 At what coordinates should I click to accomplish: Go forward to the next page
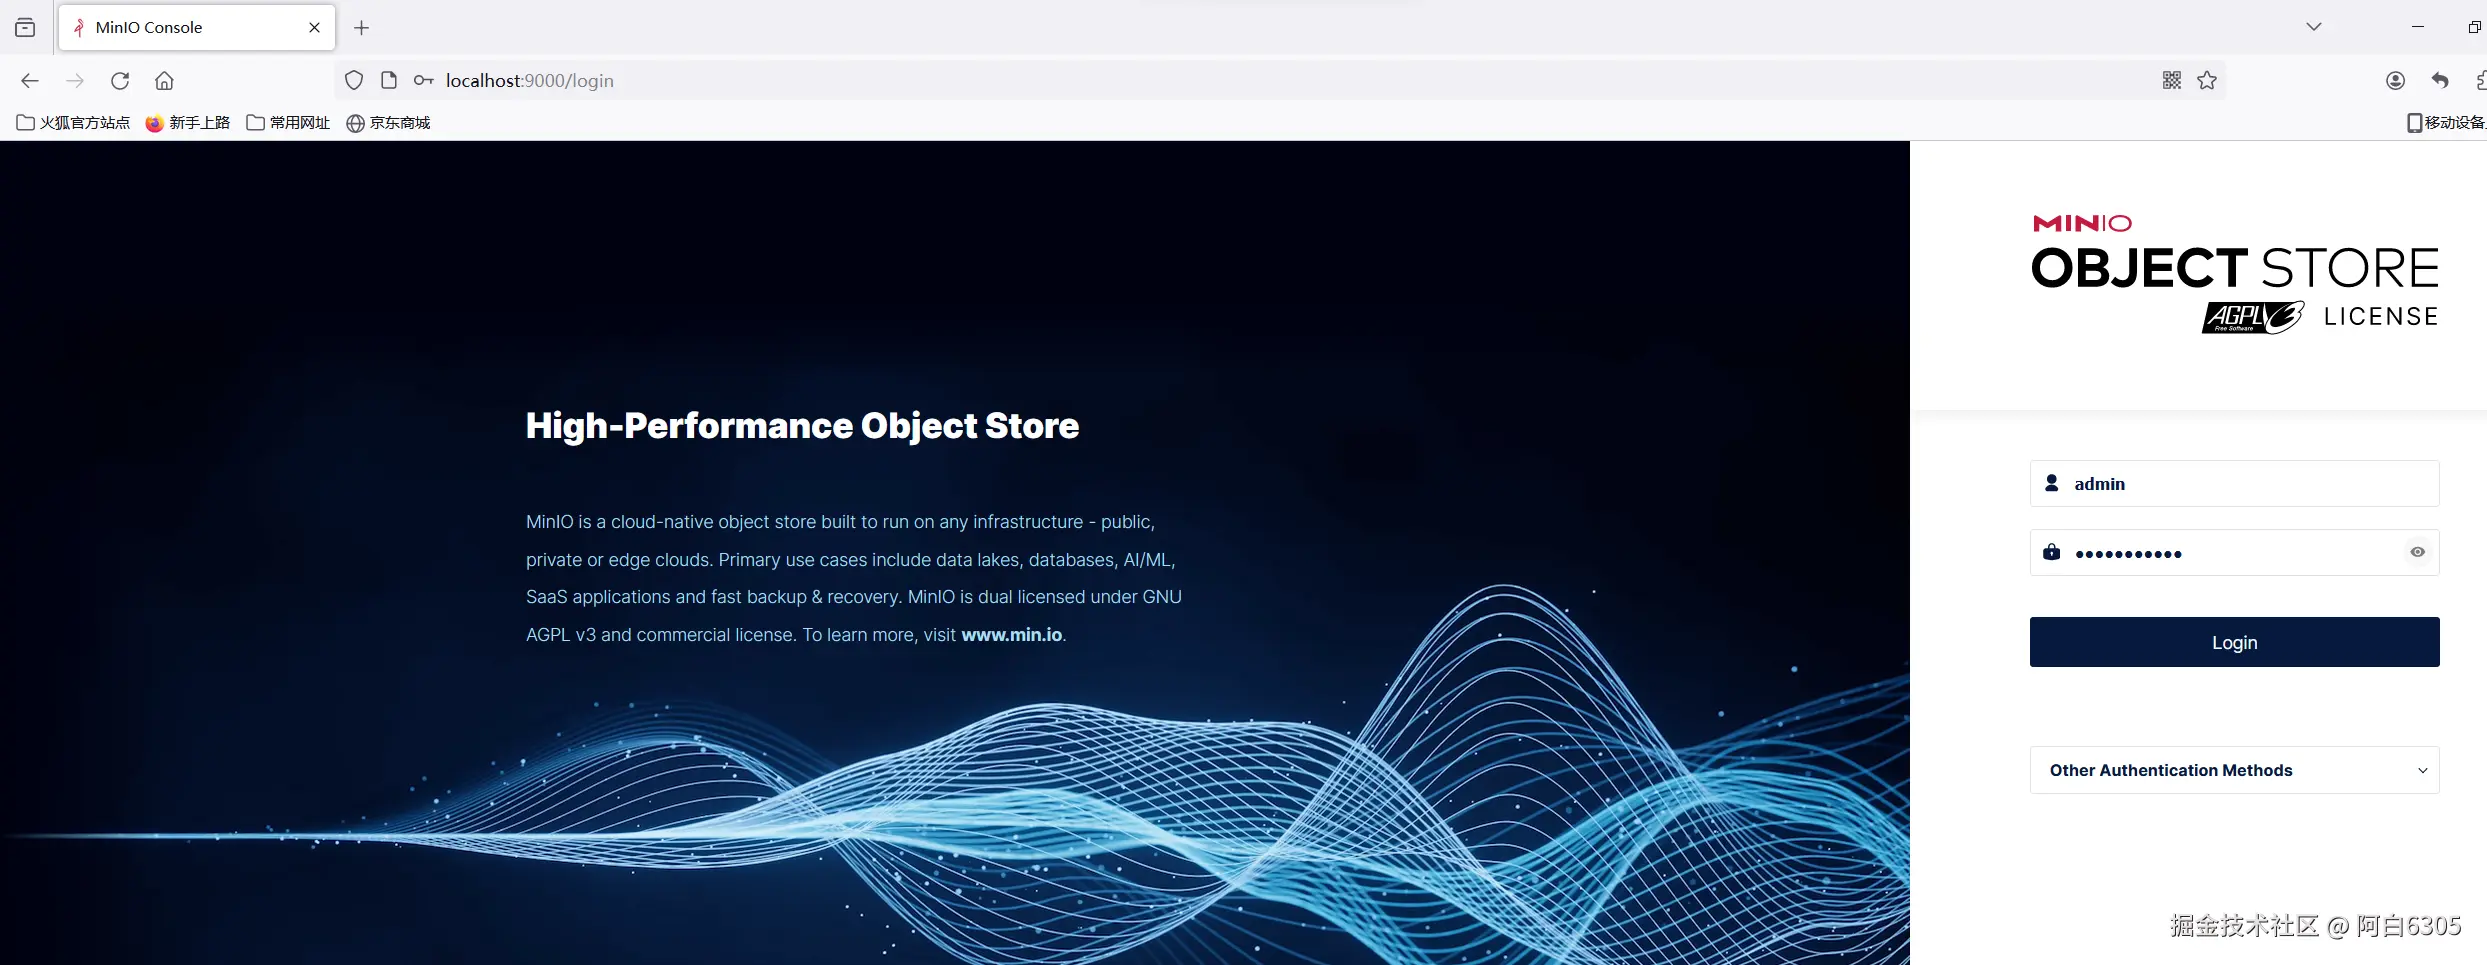[75, 81]
